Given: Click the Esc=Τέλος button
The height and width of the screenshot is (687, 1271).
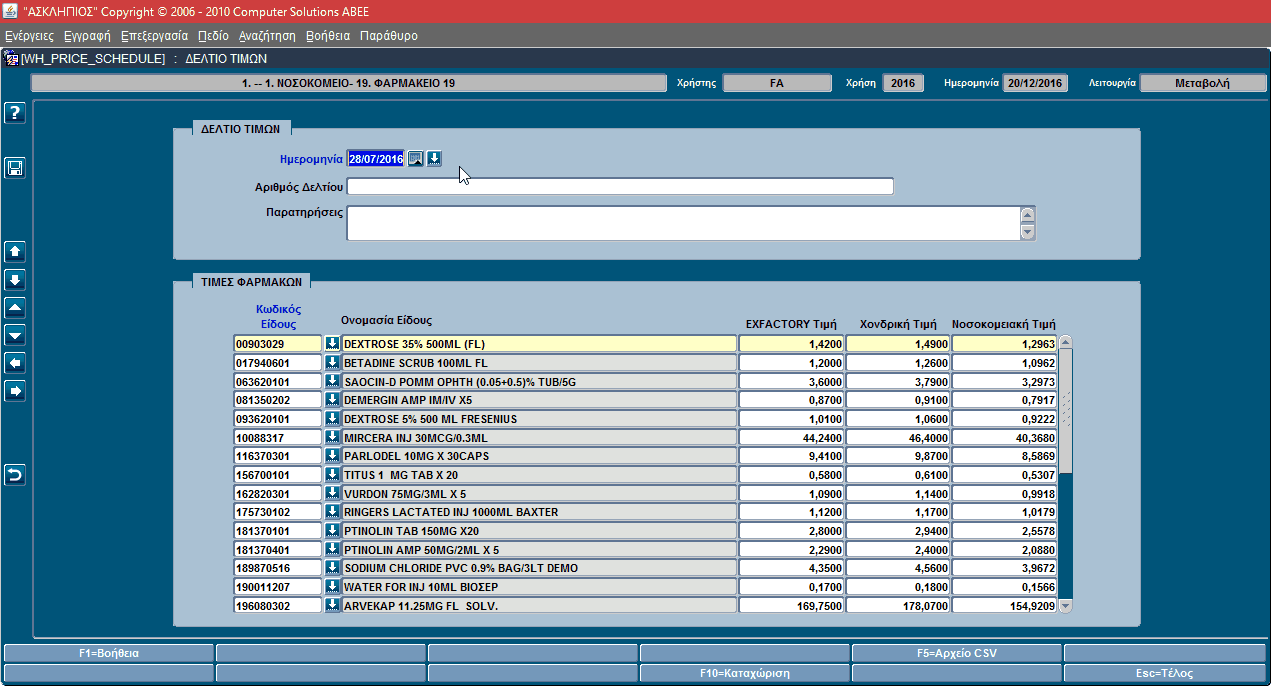Looking at the screenshot, I should [1165, 673].
